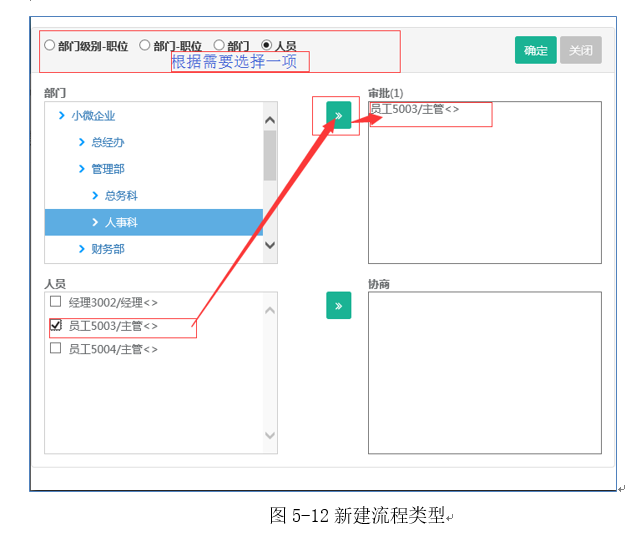Uncheck the 员工5003/主管 checkbox
Screen dimensions: 641x534
pos(56,325)
